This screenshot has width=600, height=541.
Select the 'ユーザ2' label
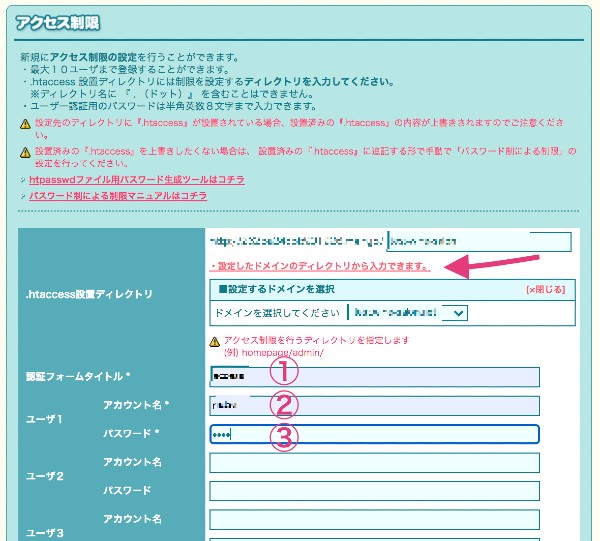pyautogui.click(x=44, y=476)
